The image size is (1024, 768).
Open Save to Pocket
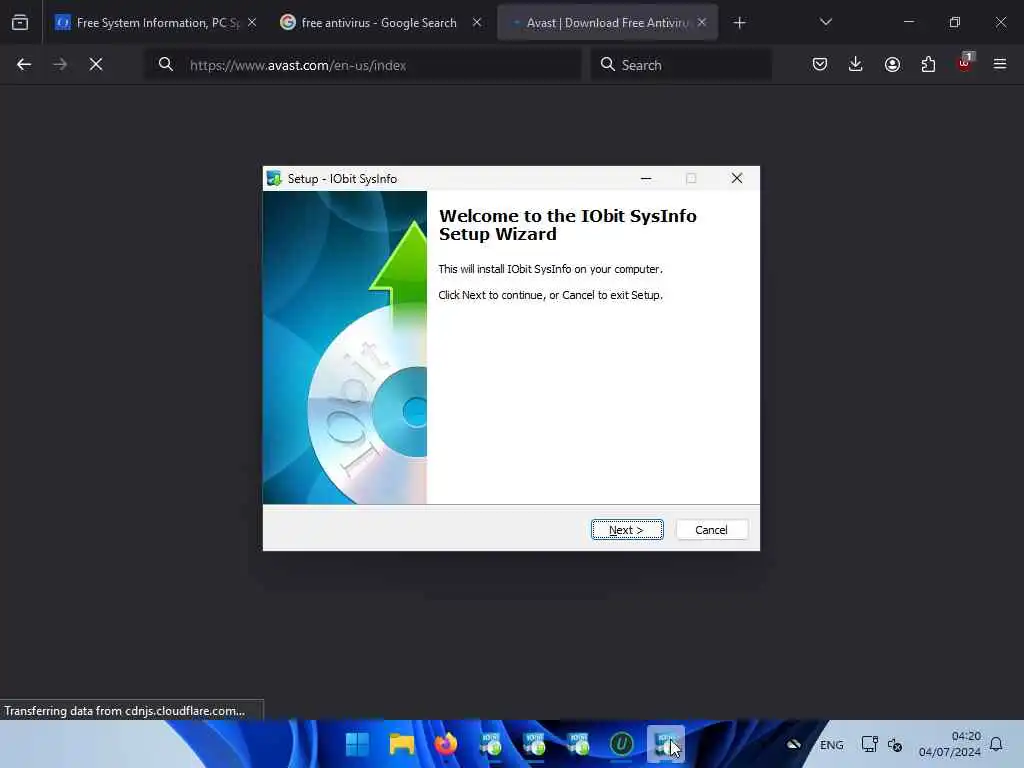point(820,64)
